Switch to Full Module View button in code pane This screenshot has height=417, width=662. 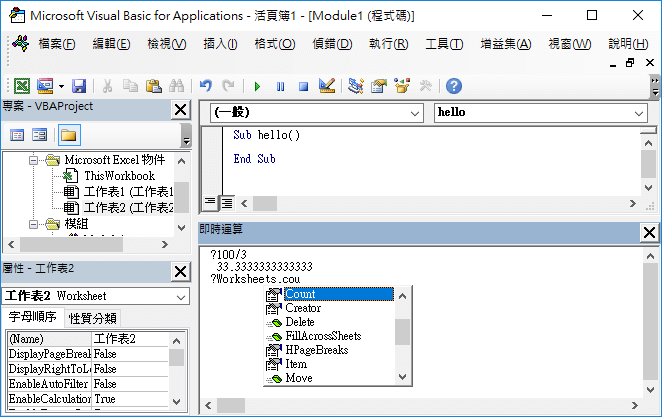(x=227, y=203)
